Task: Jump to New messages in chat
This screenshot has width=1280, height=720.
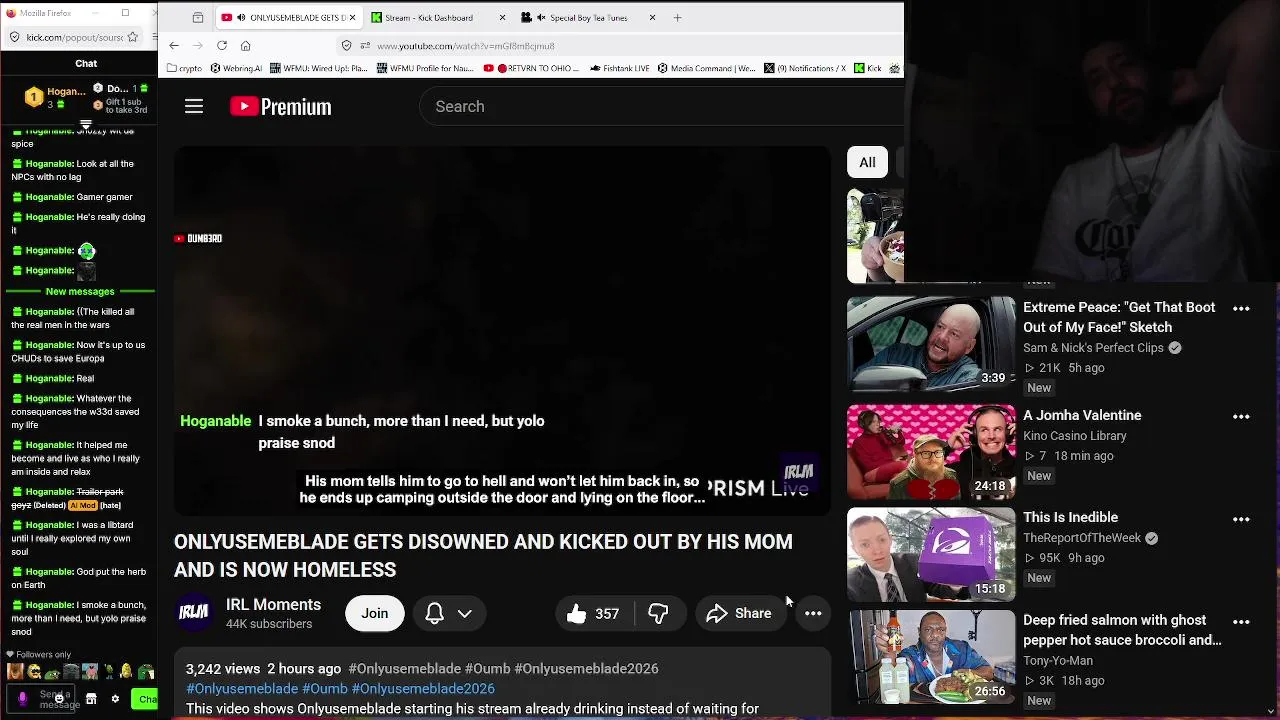Action: (80, 291)
